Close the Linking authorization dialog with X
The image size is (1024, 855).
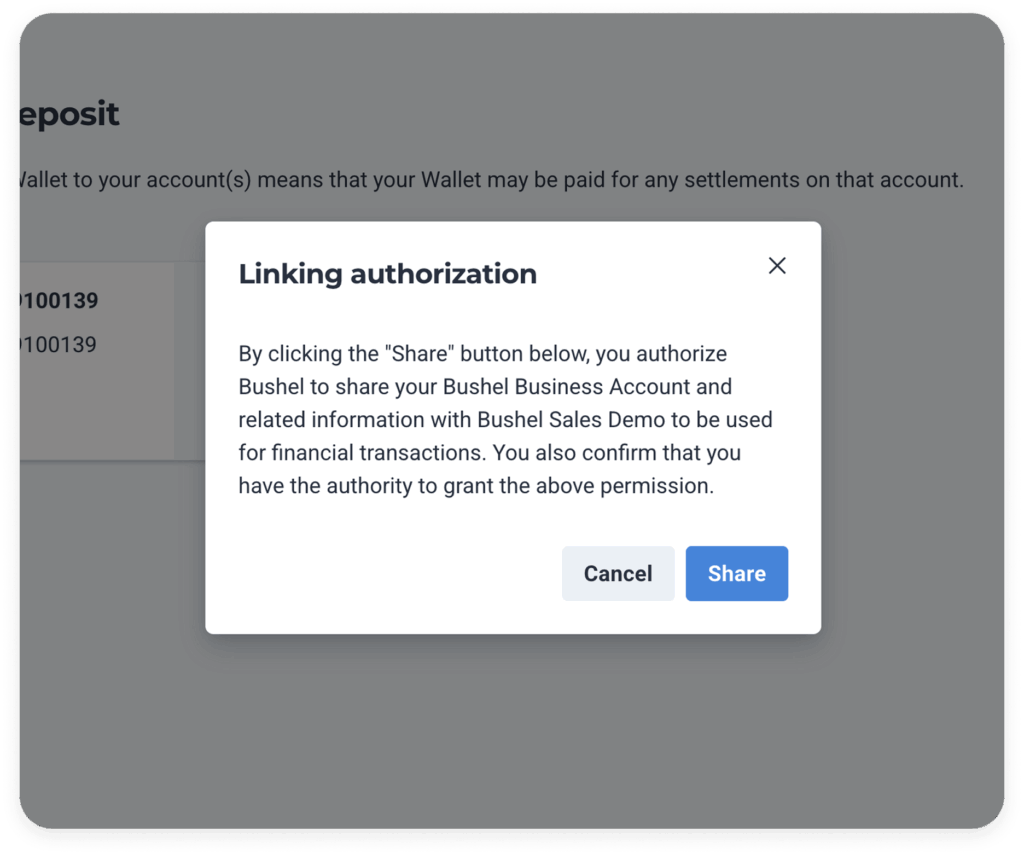click(777, 266)
